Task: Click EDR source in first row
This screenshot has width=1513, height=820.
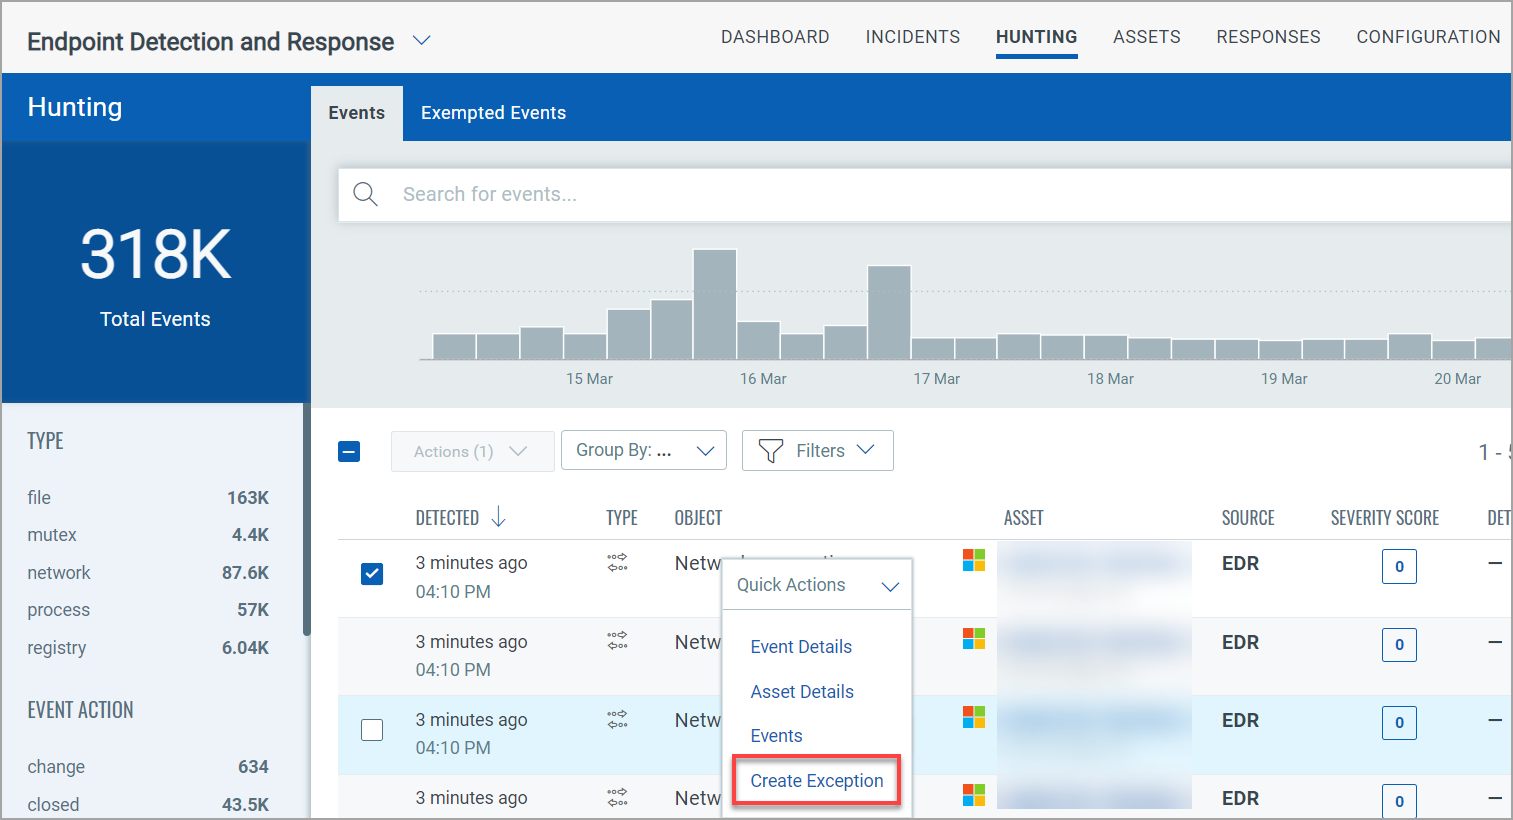Action: (x=1240, y=564)
